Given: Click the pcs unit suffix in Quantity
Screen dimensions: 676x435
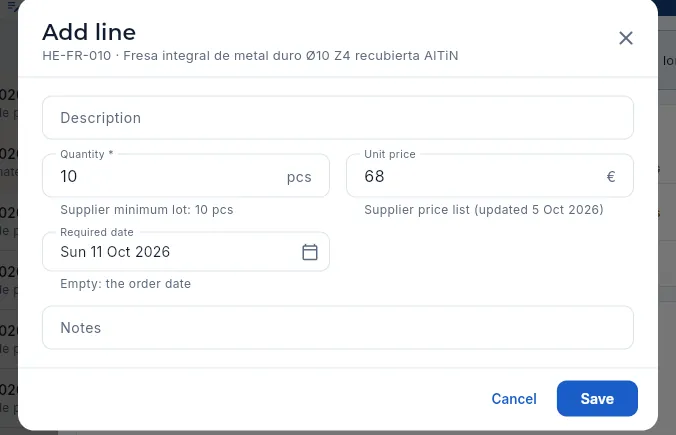Looking at the screenshot, I should [299, 177].
